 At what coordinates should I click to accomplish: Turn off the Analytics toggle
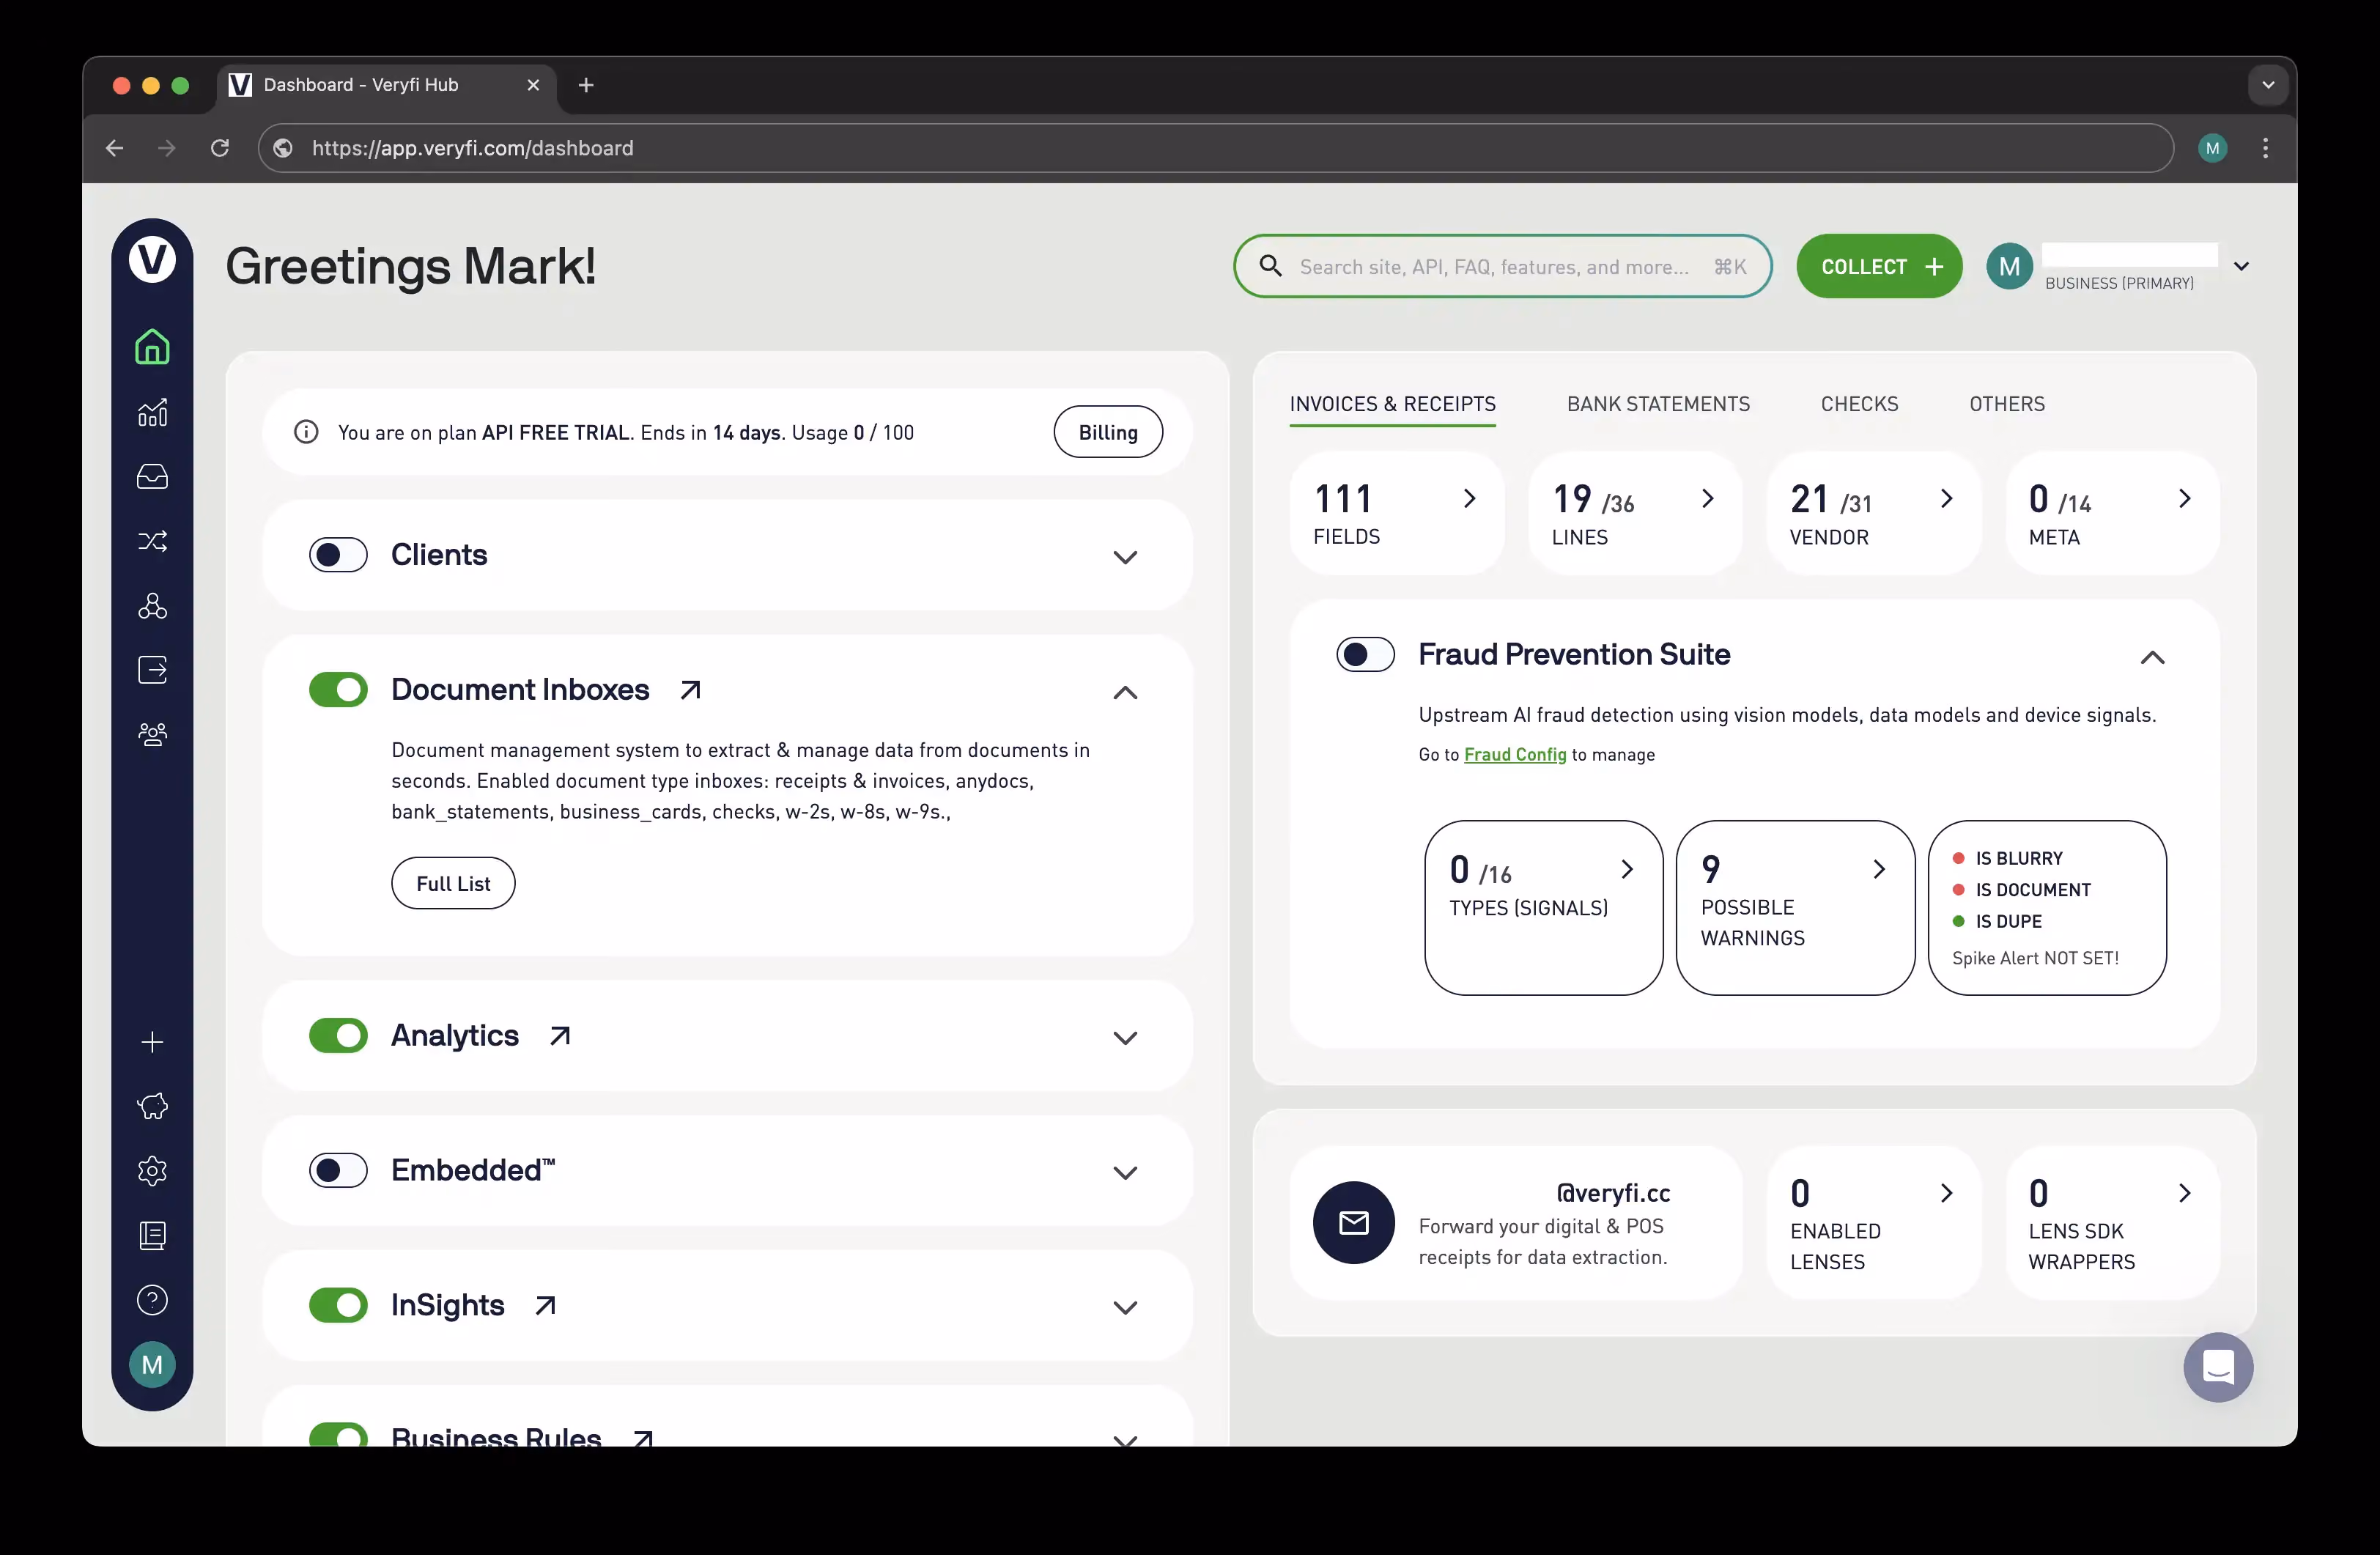(x=338, y=1036)
